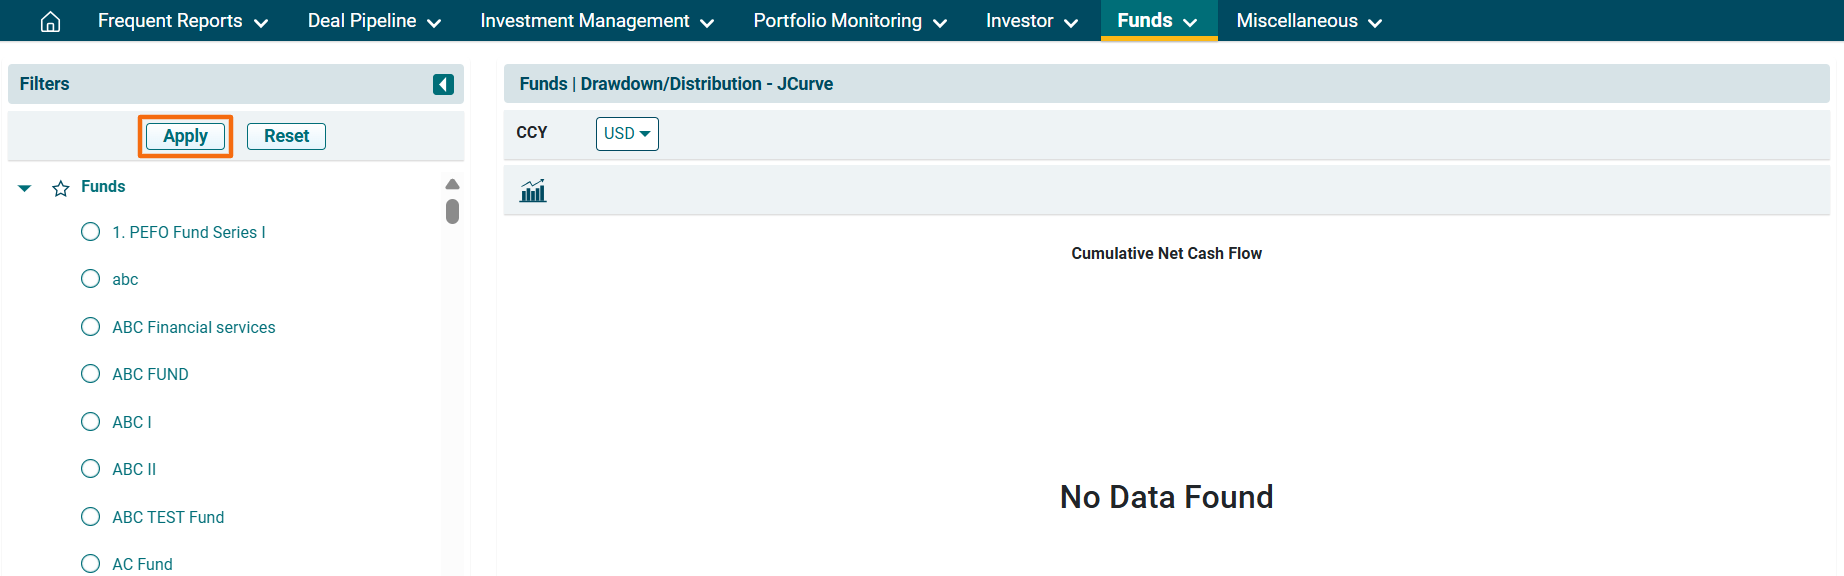1844x576 pixels.
Task: Pick the ABC FUND radio option
Action: 91,374
